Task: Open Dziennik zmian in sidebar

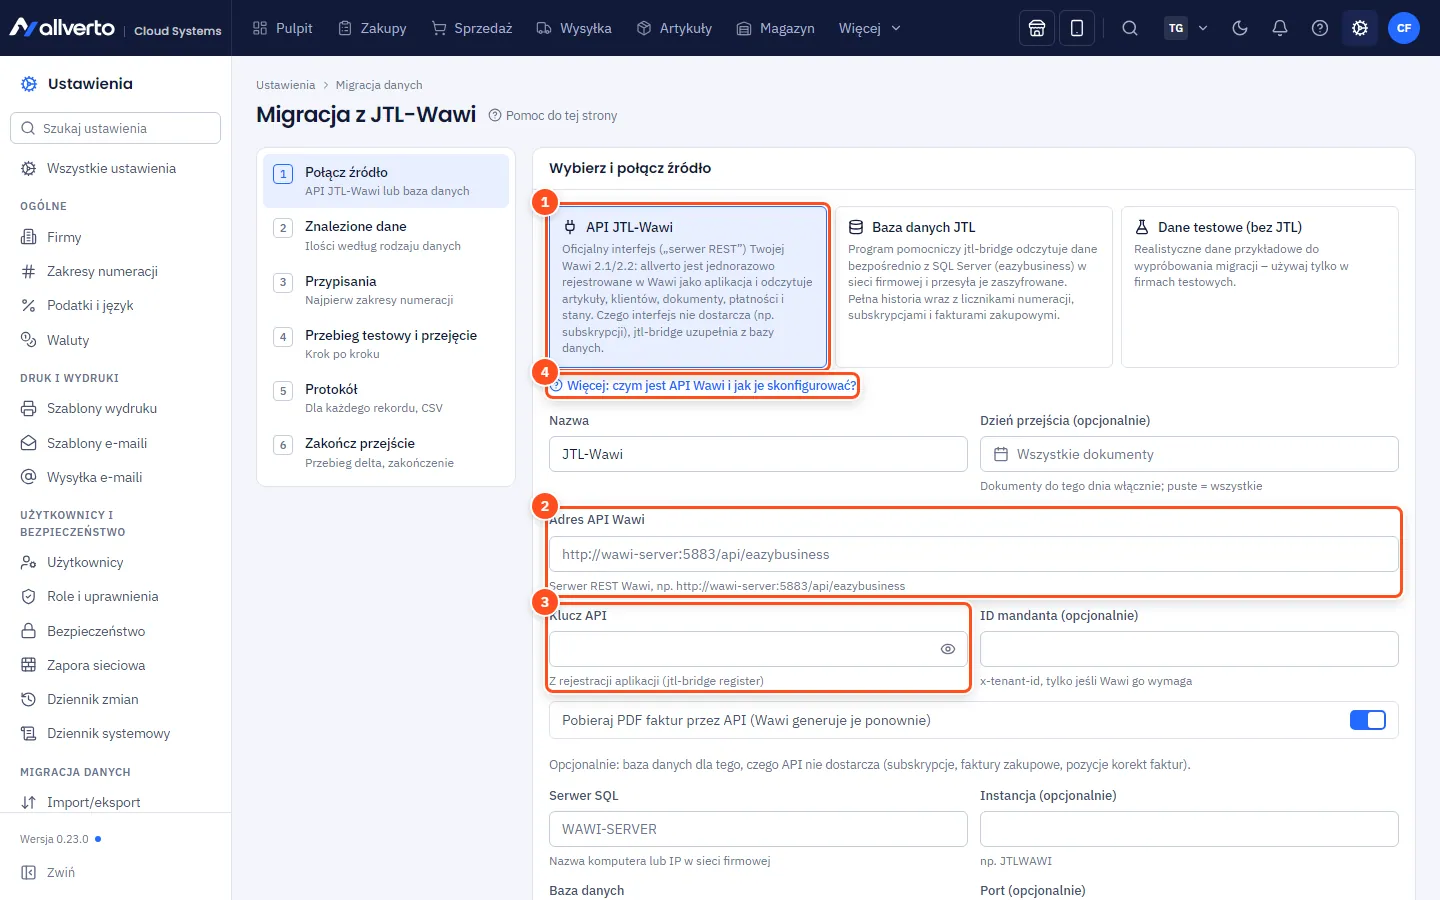Action: 115,699
